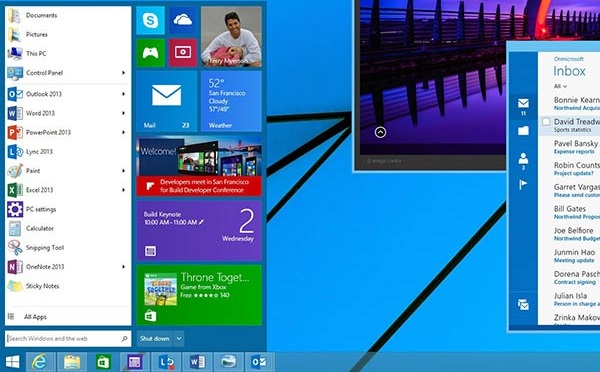600x372 pixels.
Task: Open Pavel Bansky Expense reports email
Action: pos(569,147)
